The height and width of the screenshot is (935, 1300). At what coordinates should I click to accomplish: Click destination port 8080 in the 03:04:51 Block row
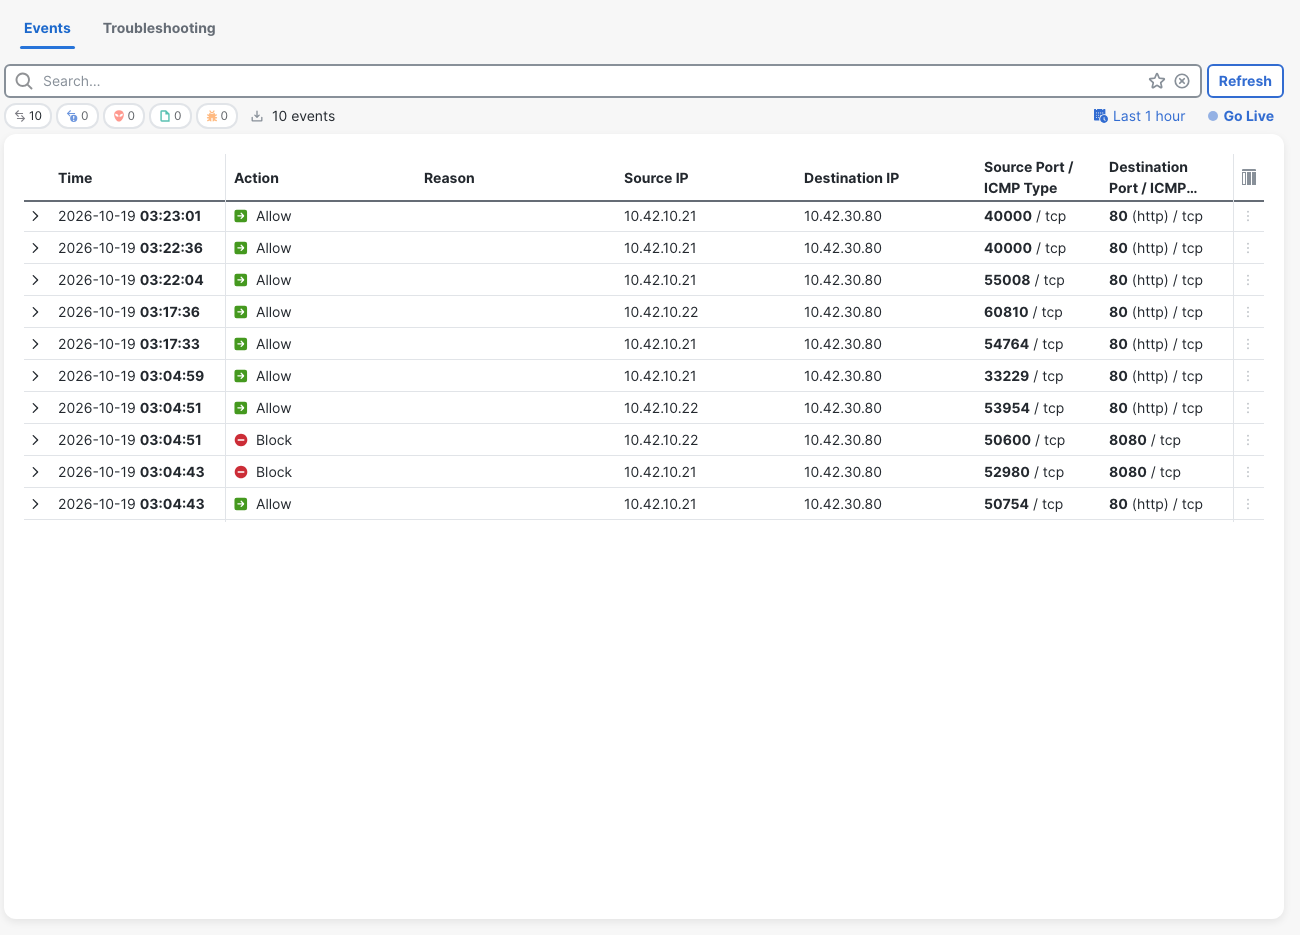click(x=1145, y=440)
